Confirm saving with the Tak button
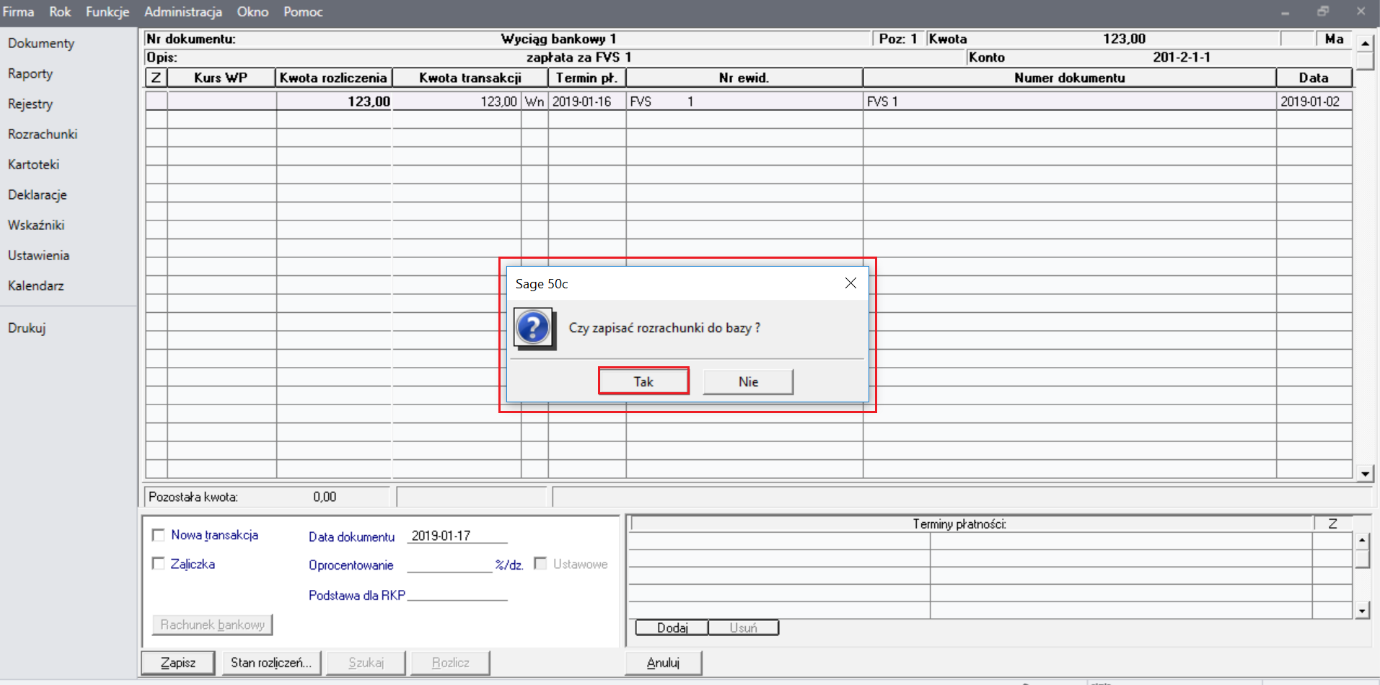 [x=643, y=381]
